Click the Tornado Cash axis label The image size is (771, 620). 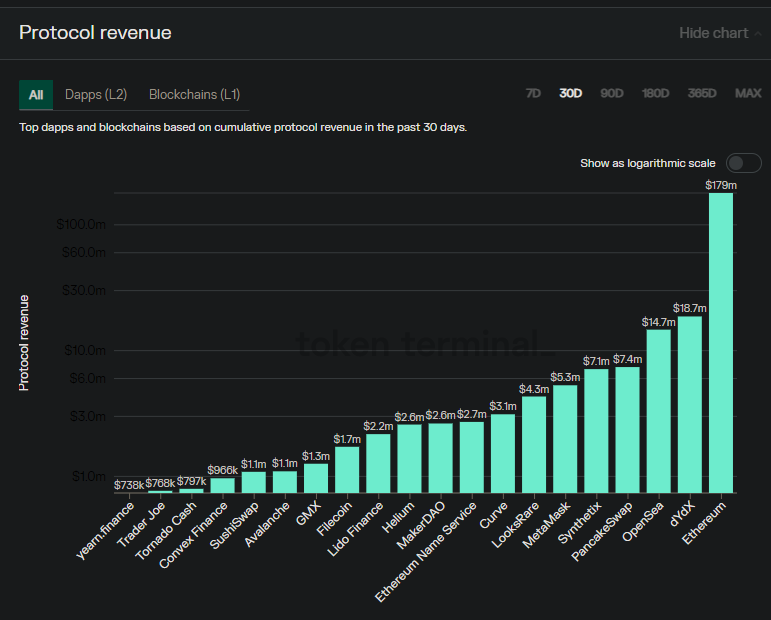pyautogui.click(x=166, y=531)
